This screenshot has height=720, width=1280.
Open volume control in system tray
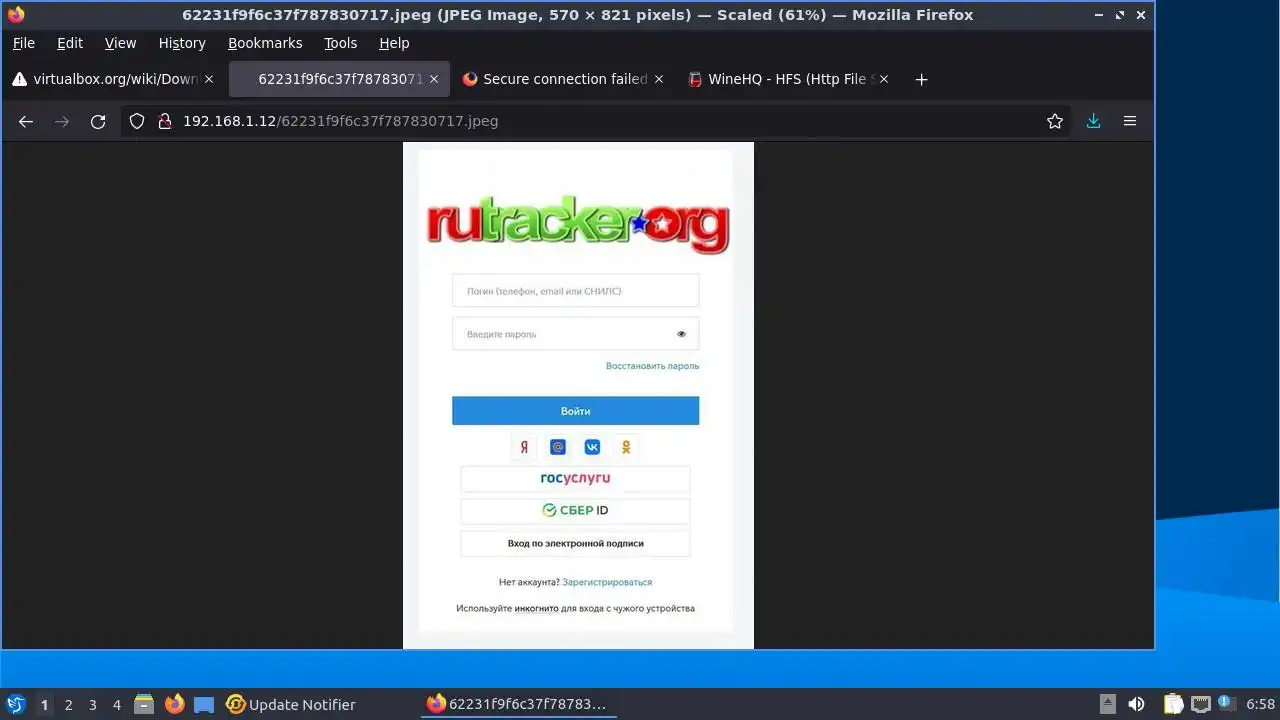1136,704
